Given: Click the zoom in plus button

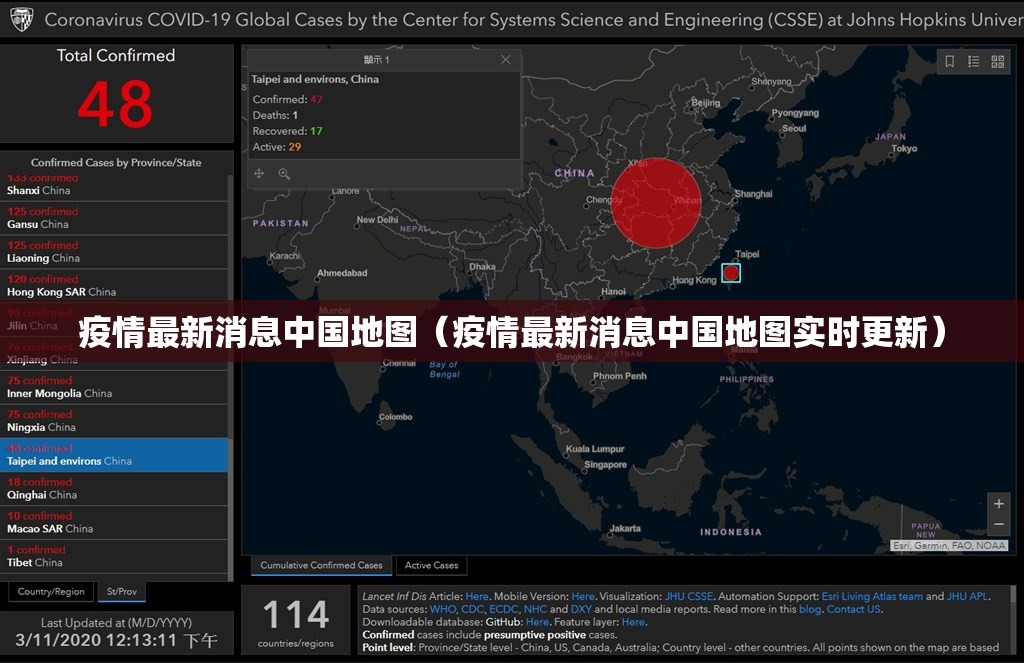Looking at the screenshot, I should click(998, 504).
